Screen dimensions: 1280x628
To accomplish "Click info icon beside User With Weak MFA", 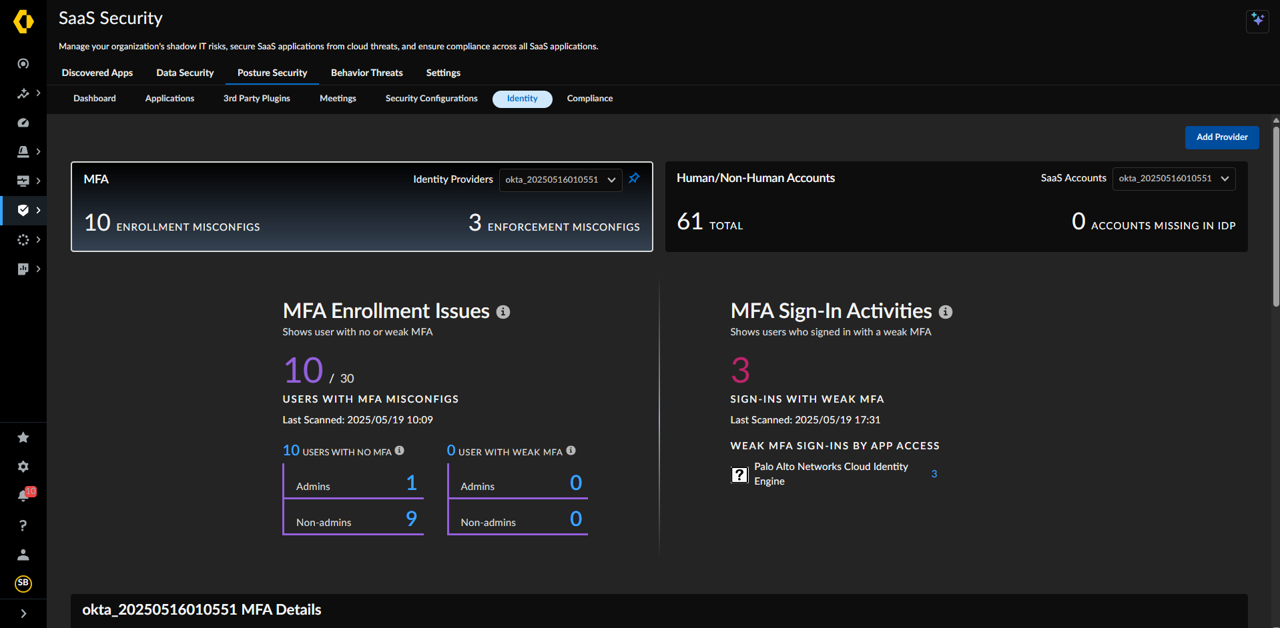I will tap(571, 451).
